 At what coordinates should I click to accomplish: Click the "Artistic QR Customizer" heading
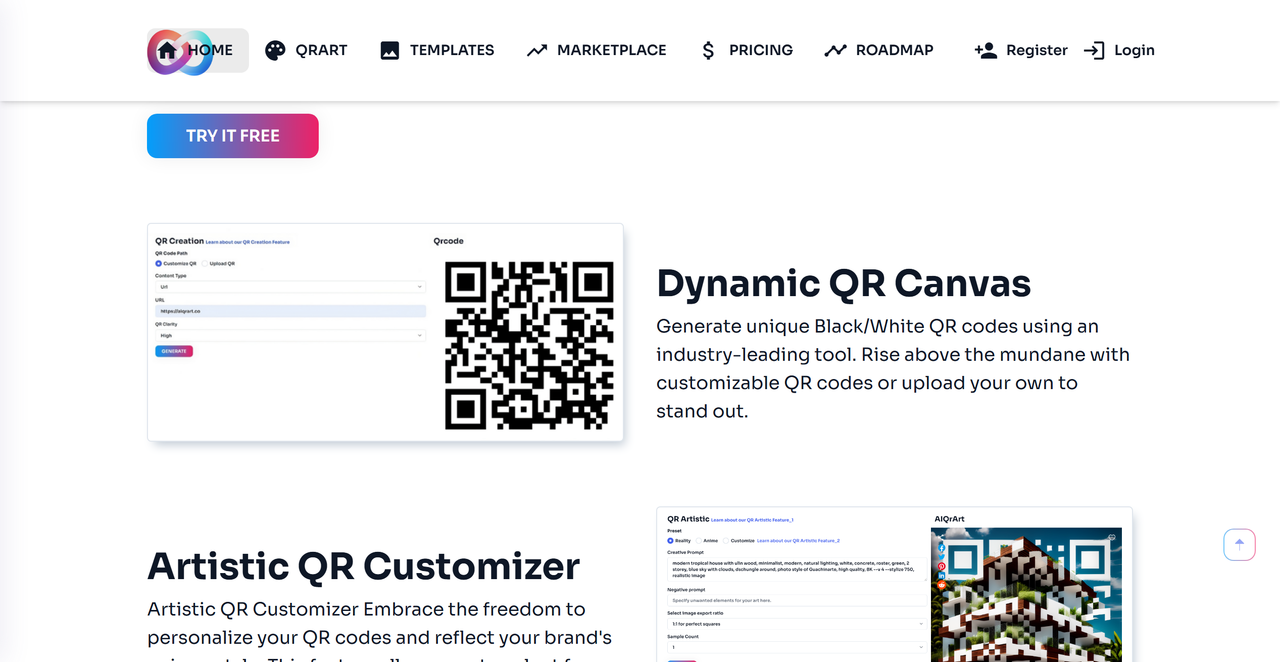(364, 566)
